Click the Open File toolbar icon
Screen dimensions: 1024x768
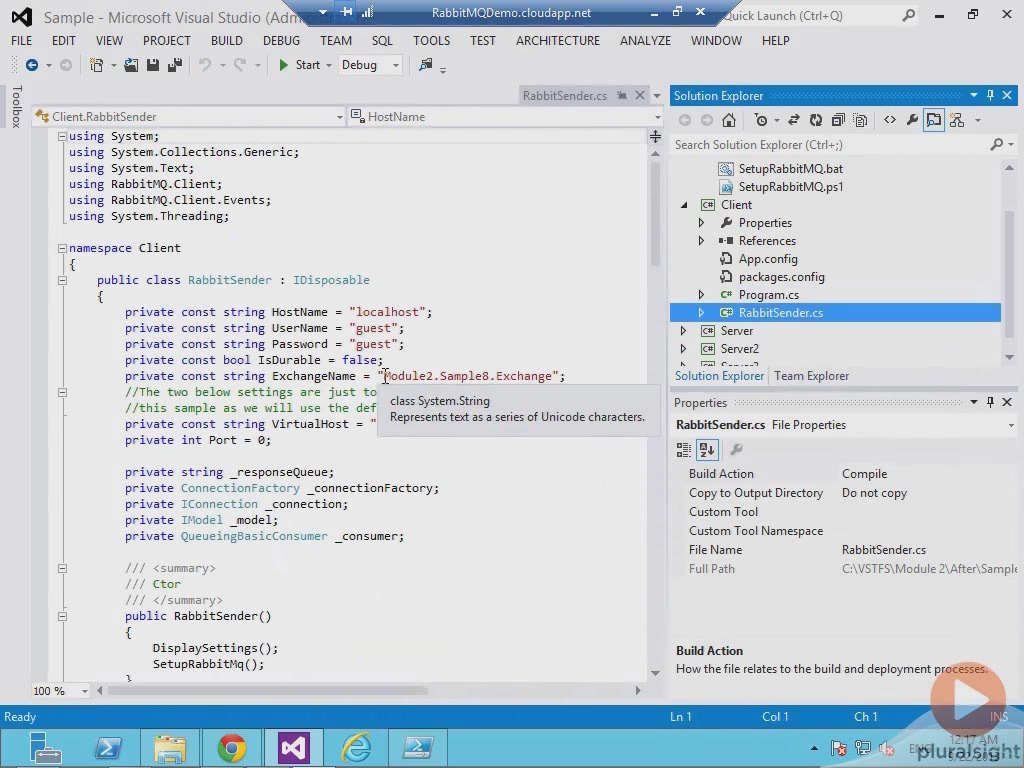coord(131,65)
